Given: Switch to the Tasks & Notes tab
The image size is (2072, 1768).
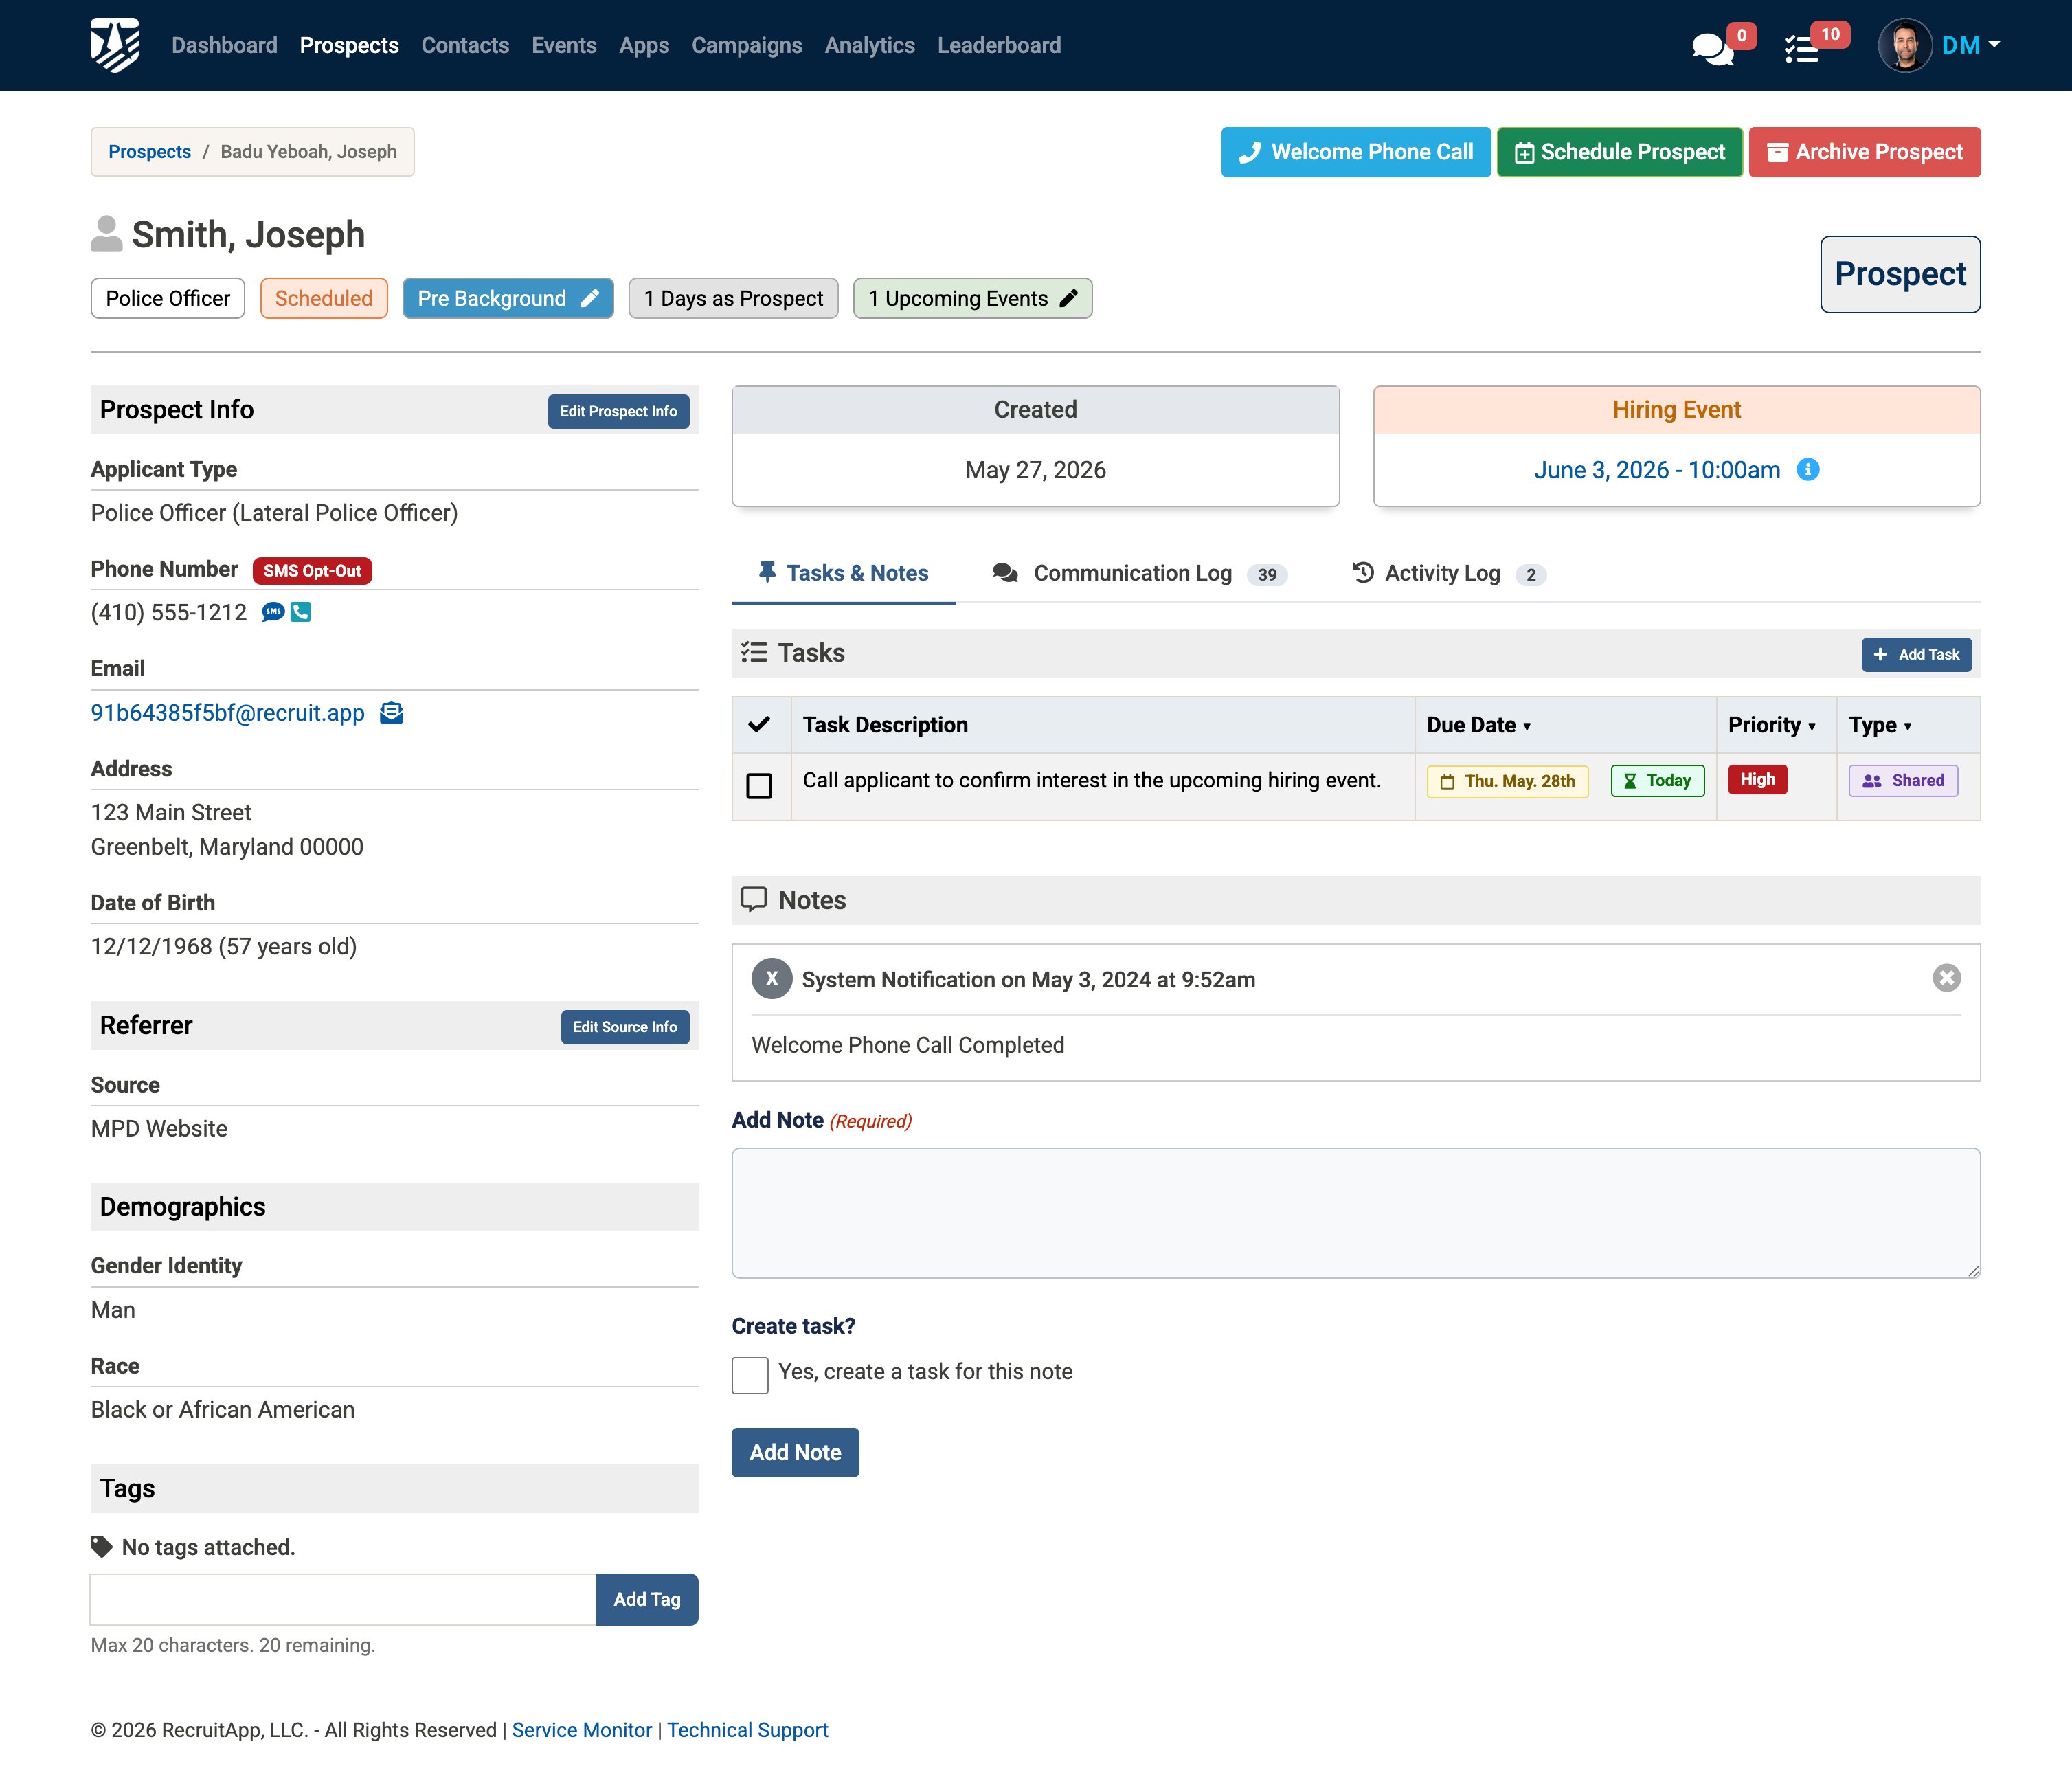Looking at the screenshot, I should (844, 573).
